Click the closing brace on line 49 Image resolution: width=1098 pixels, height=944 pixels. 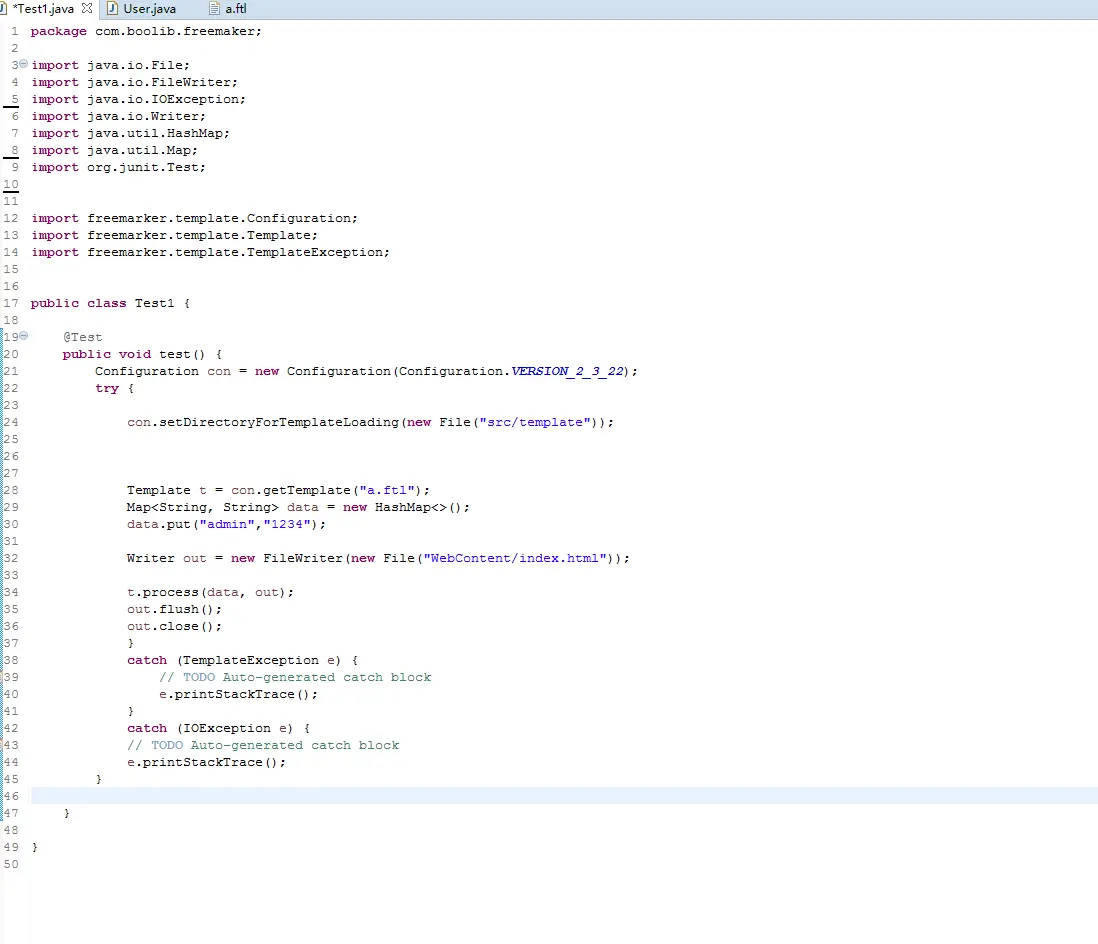(35, 847)
